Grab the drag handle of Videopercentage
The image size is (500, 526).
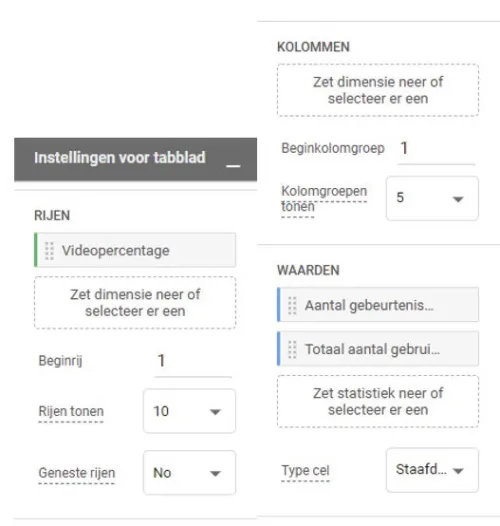tap(49, 251)
